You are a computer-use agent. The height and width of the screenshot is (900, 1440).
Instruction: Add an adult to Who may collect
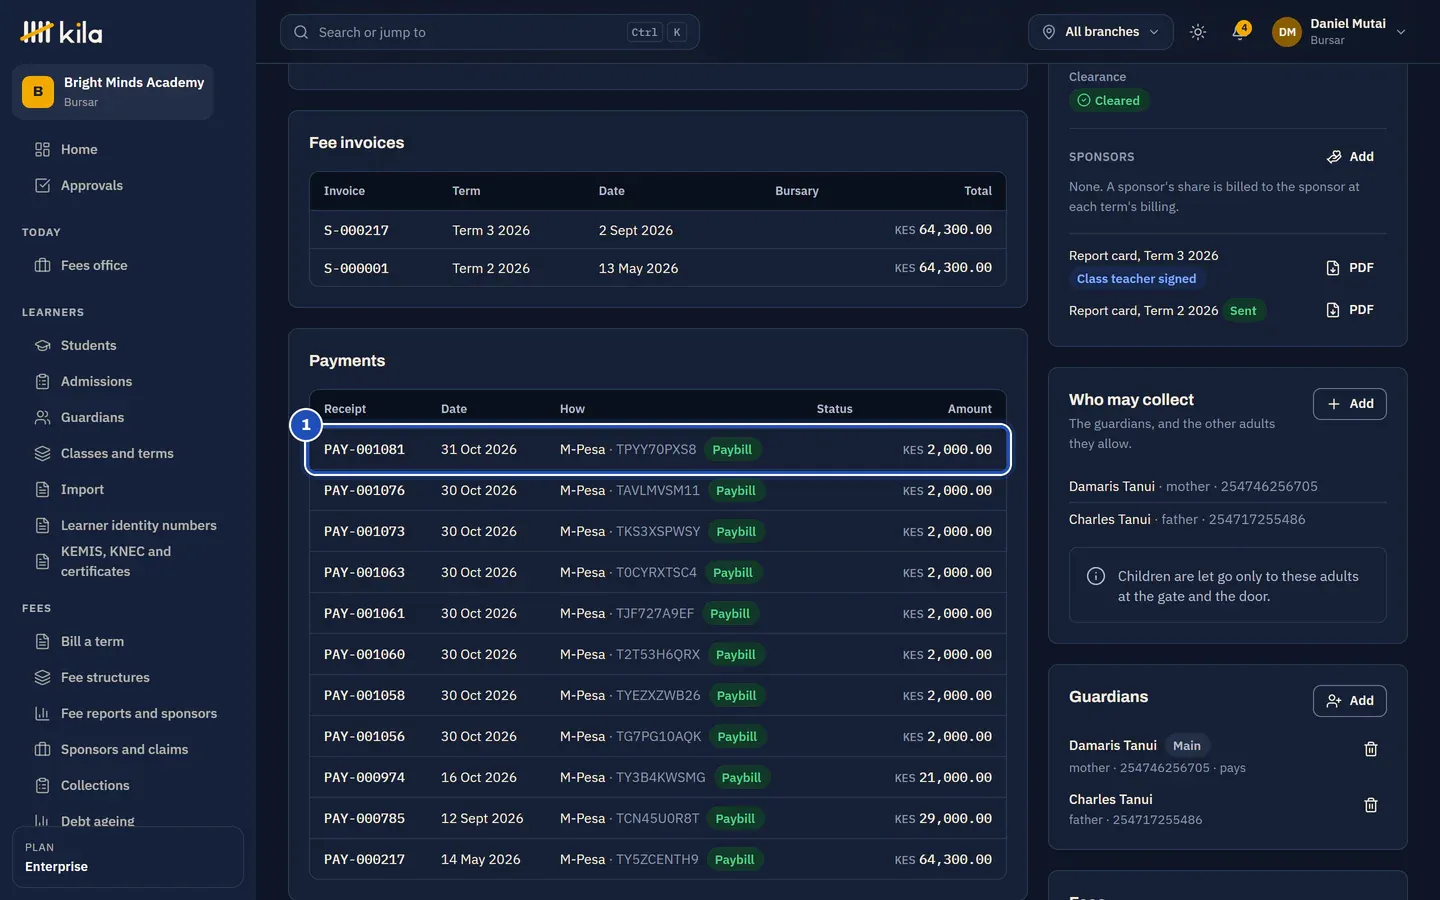1350,404
